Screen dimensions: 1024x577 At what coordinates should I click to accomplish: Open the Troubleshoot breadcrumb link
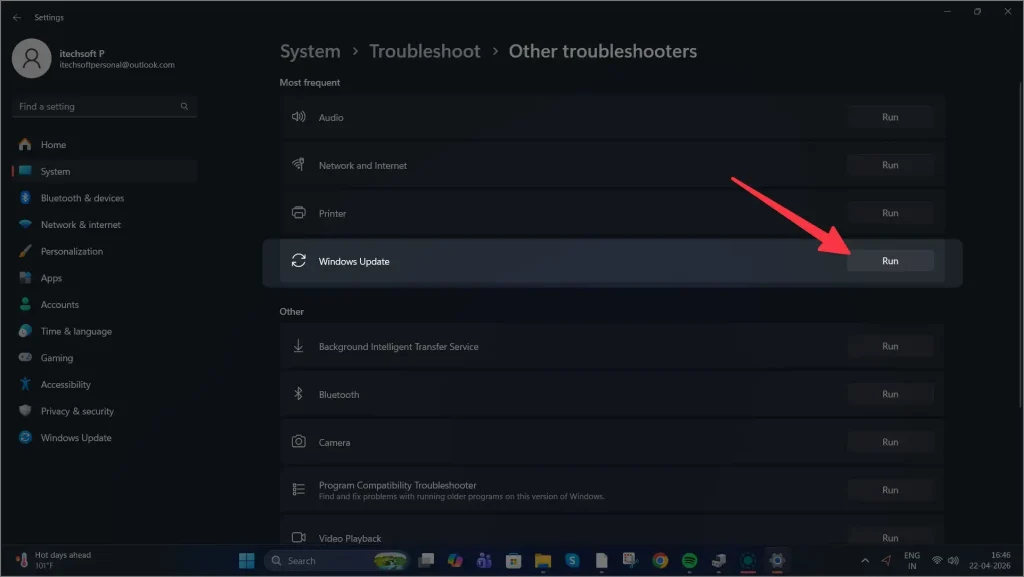pyautogui.click(x=424, y=51)
